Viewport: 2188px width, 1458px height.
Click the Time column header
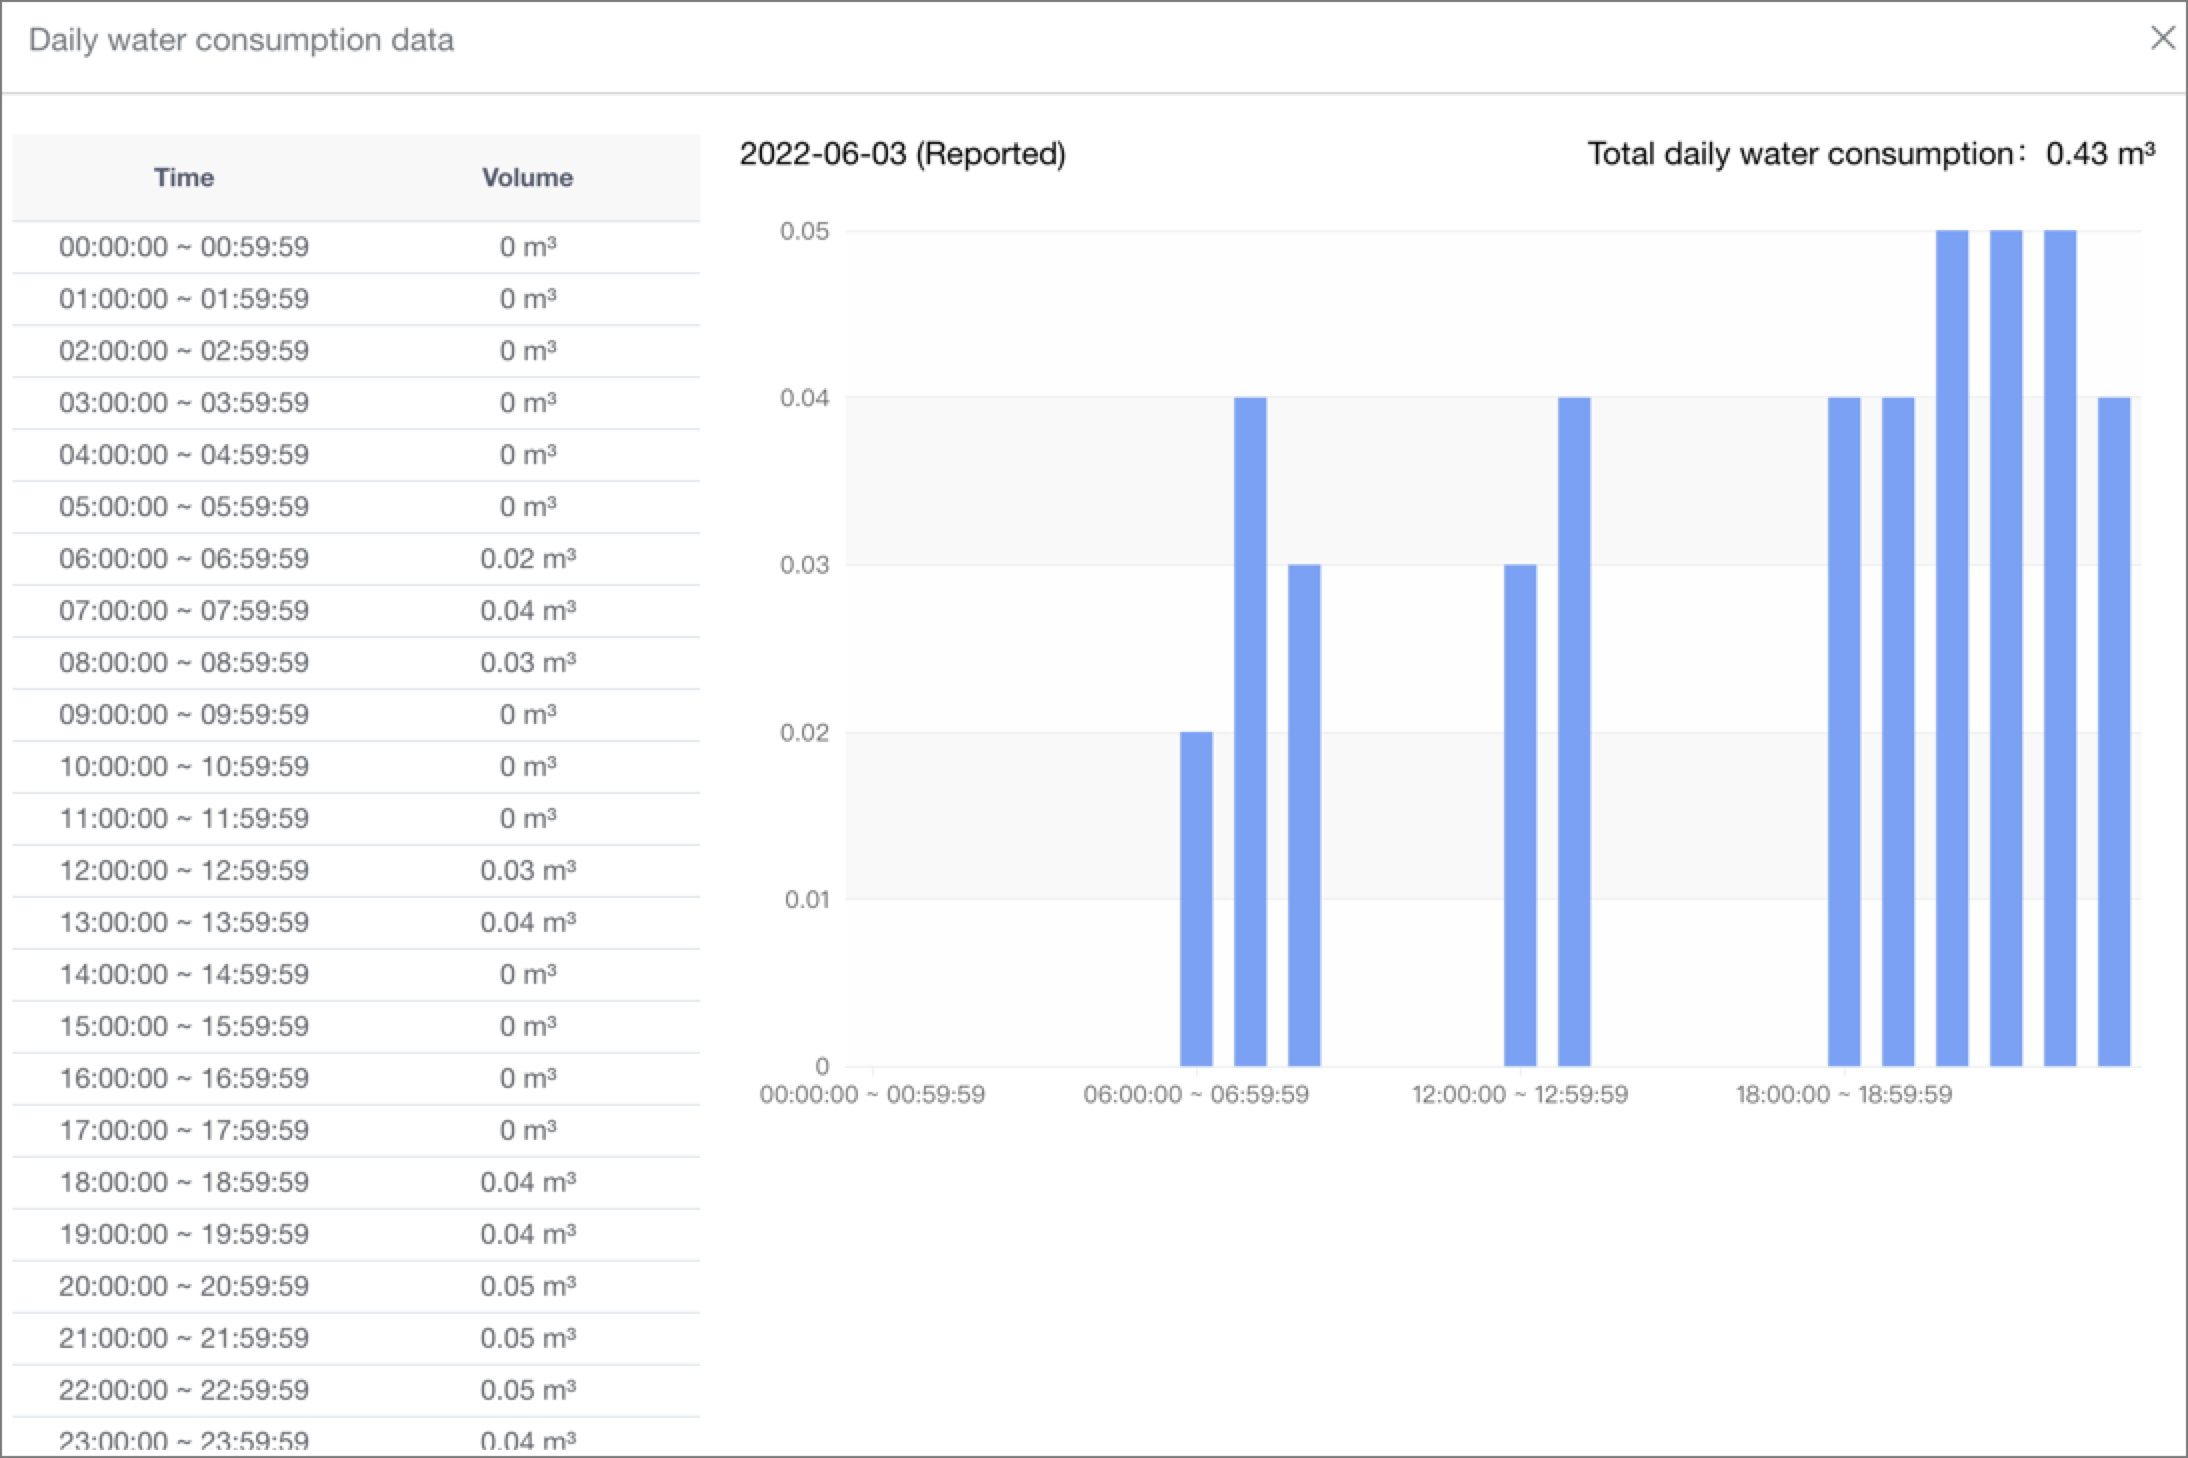184,177
